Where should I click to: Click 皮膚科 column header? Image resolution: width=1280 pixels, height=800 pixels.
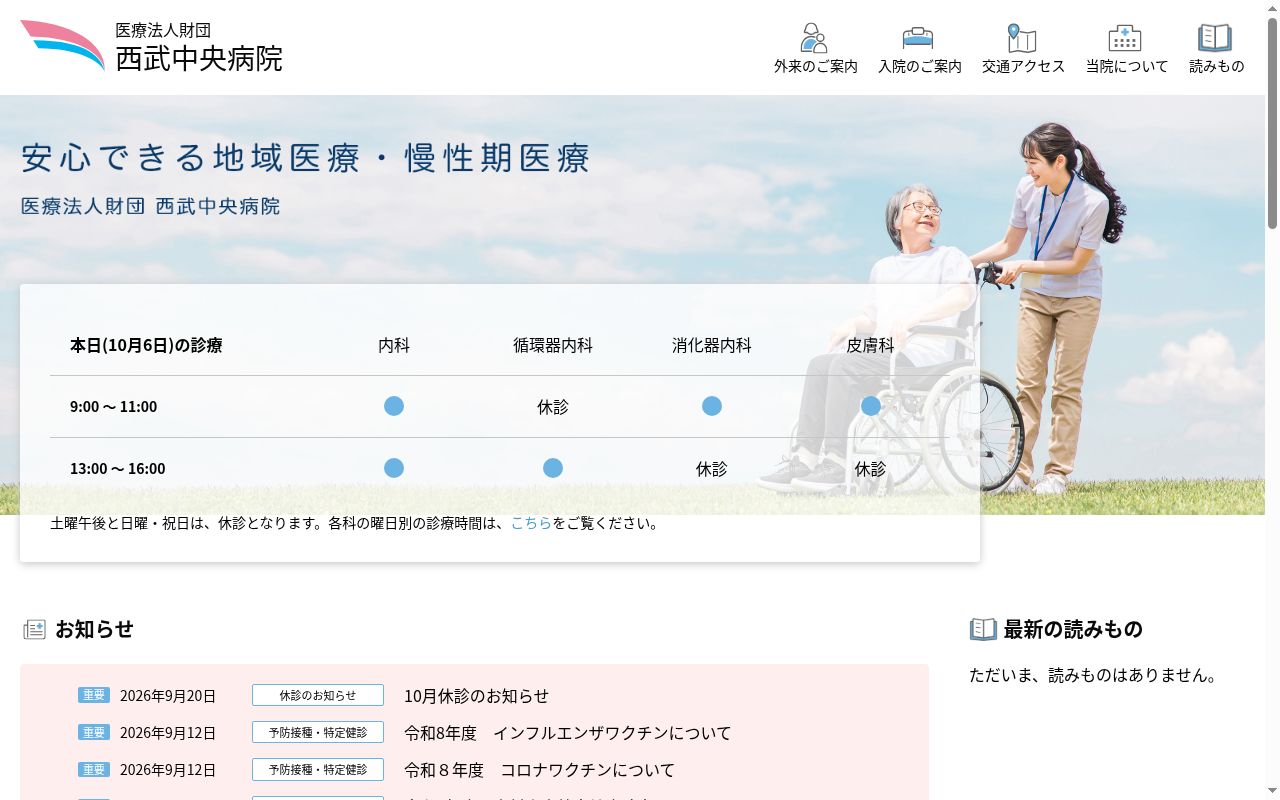tap(871, 345)
